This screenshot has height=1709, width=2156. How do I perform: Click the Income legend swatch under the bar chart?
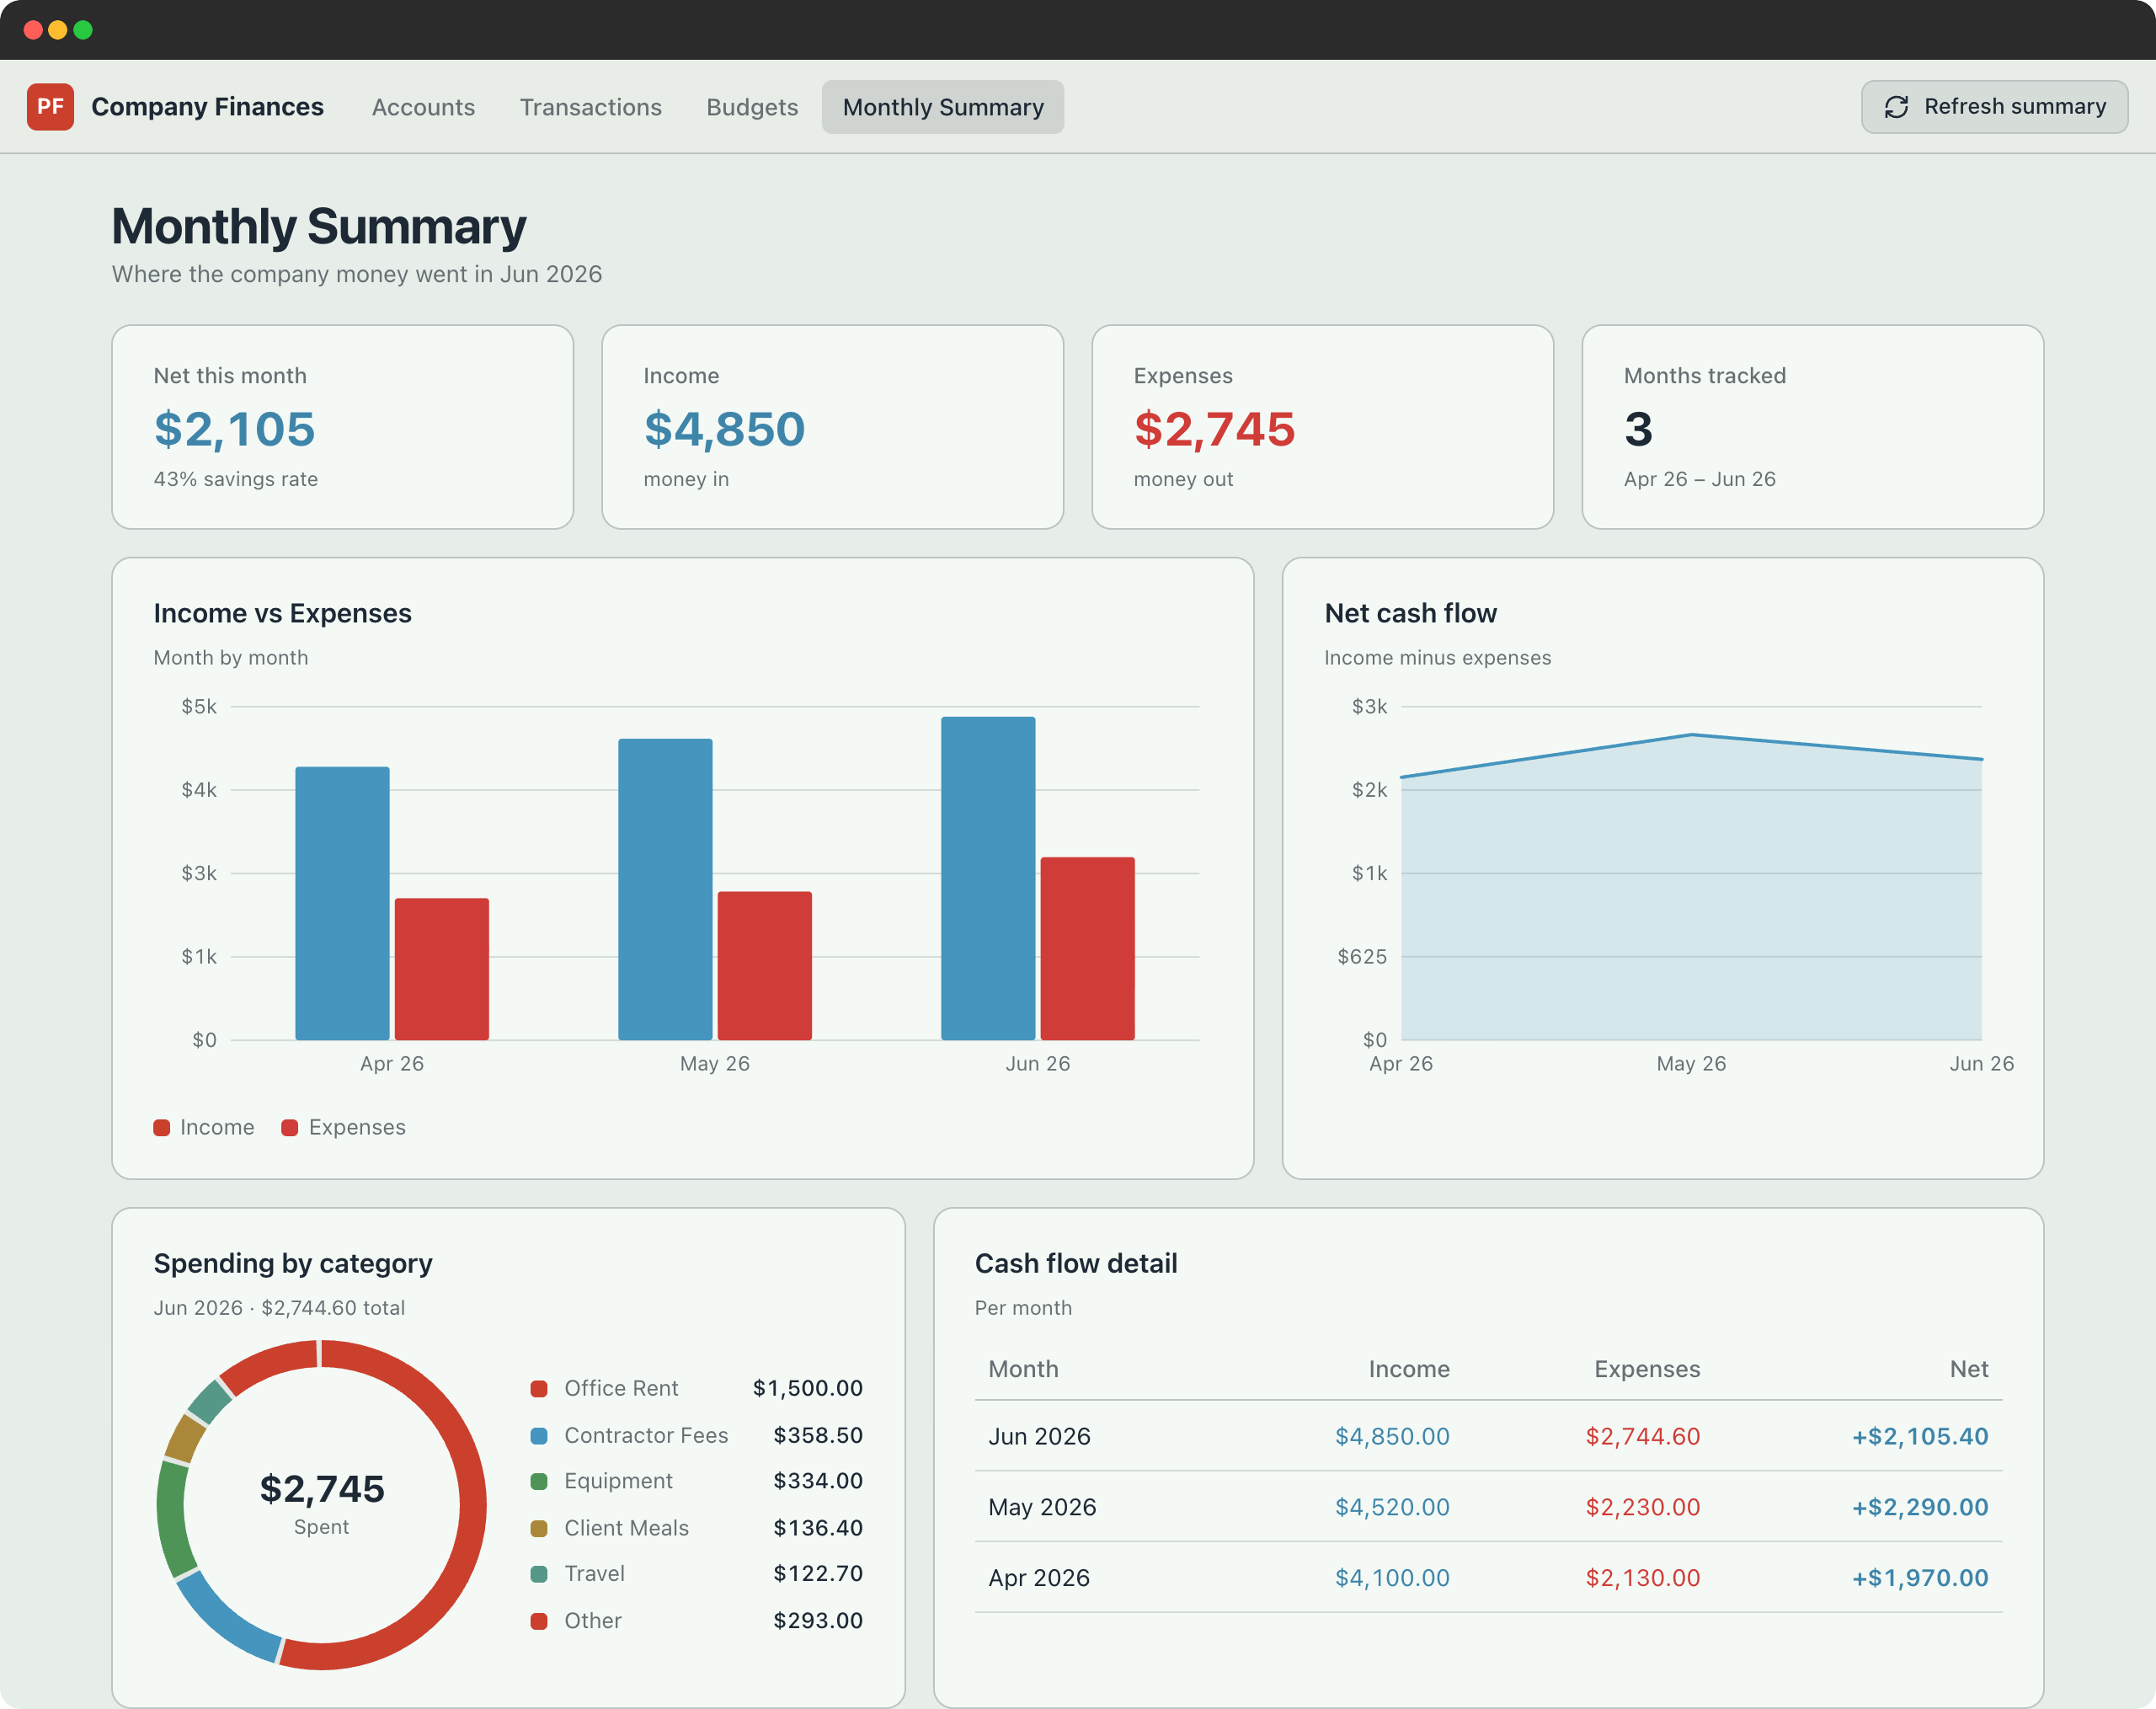162,1128
